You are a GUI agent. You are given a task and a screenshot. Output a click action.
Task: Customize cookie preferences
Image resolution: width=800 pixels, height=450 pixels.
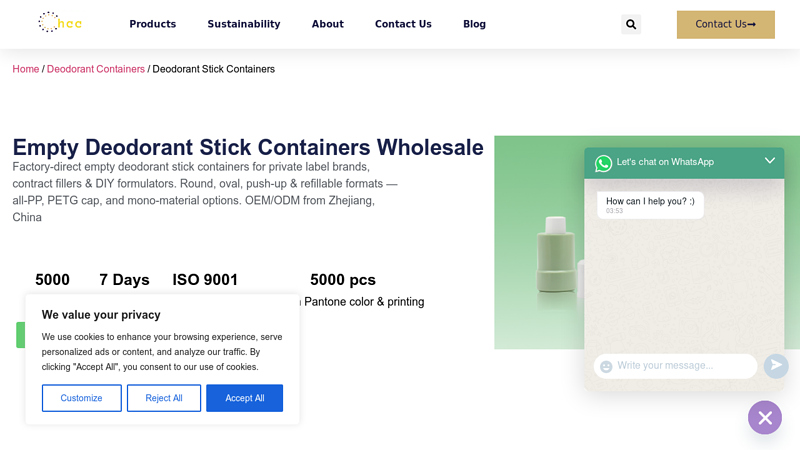[x=82, y=398]
